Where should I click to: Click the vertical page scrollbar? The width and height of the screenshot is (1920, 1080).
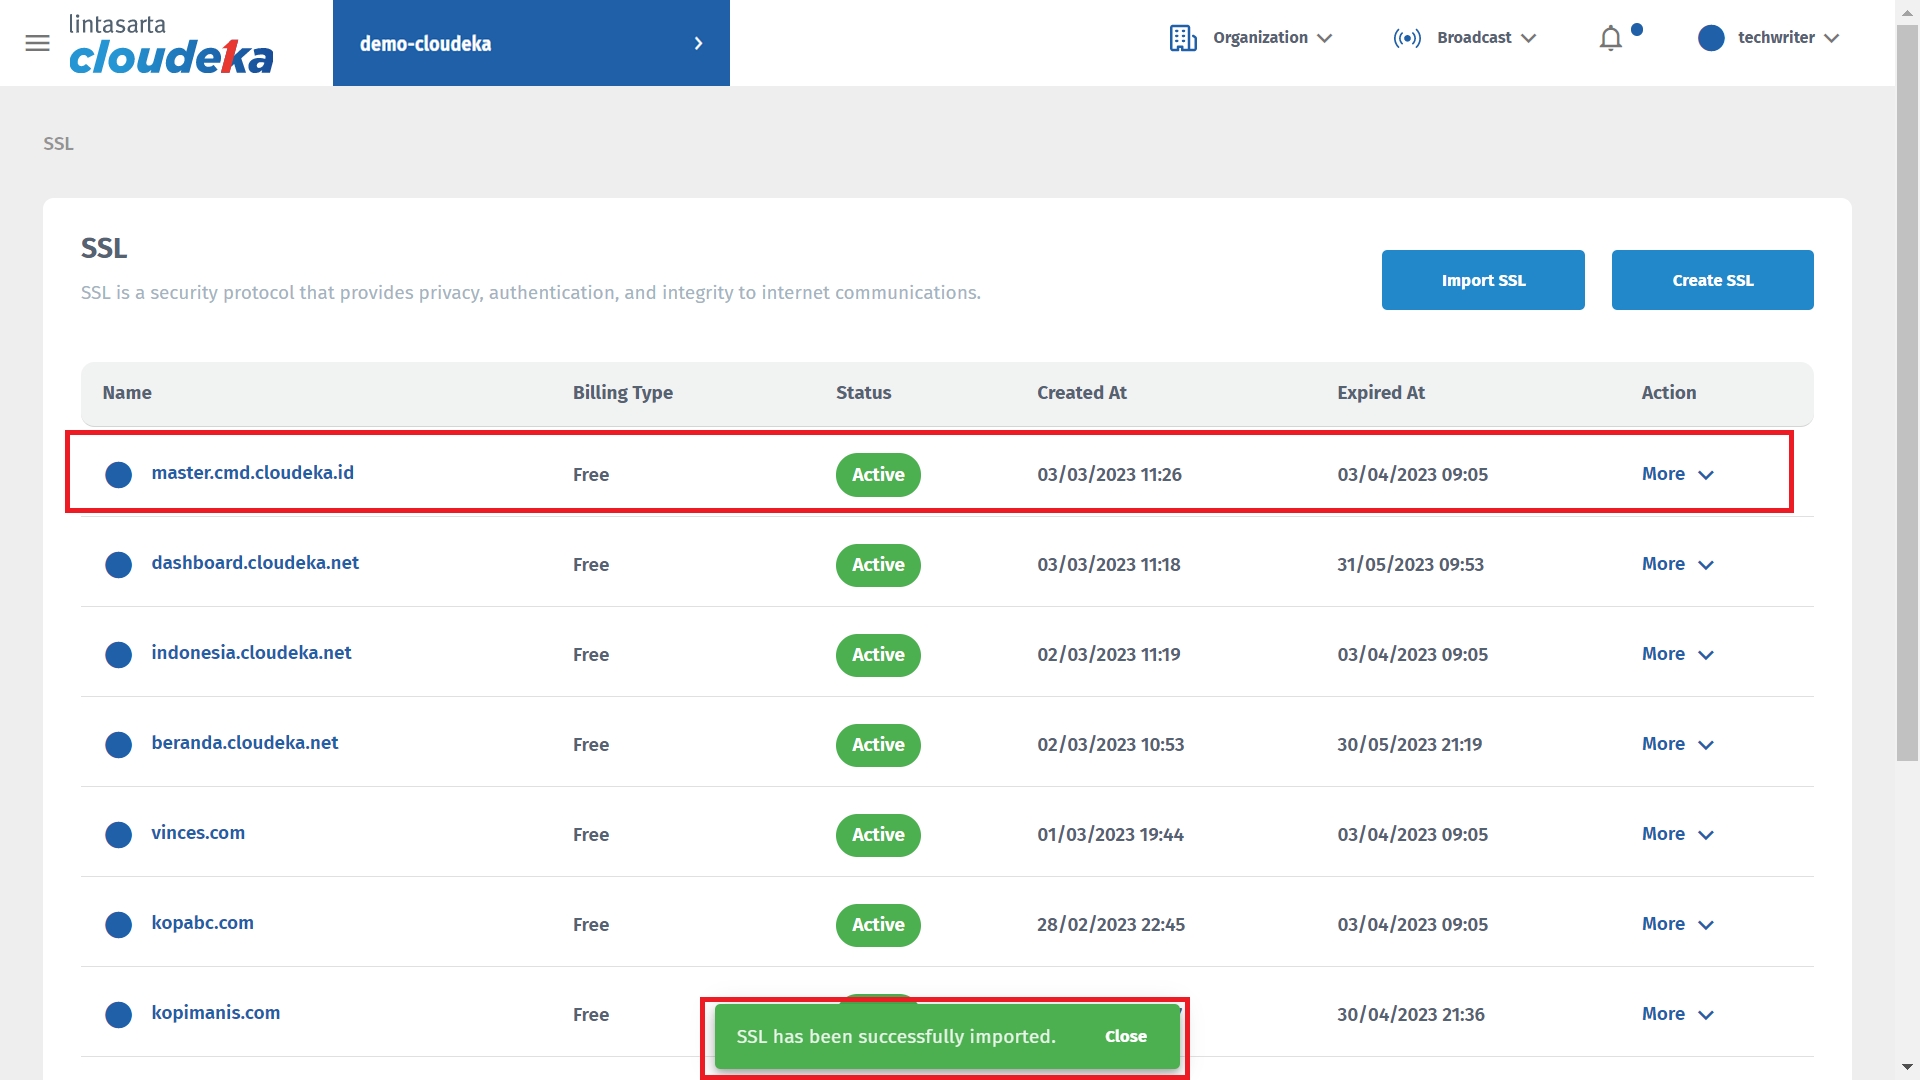tap(1907, 400)
